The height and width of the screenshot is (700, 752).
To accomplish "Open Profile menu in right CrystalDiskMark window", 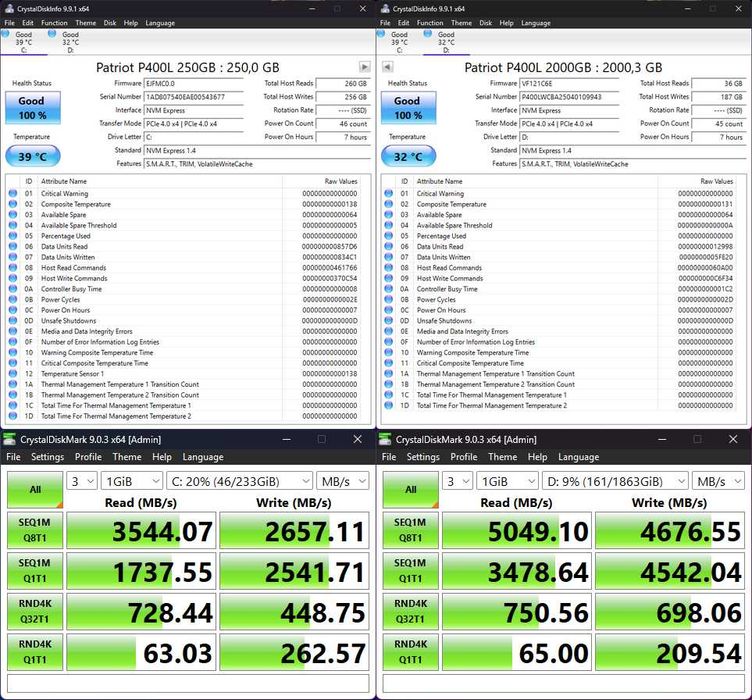I will pyautogui.click(x=464, y=457).
